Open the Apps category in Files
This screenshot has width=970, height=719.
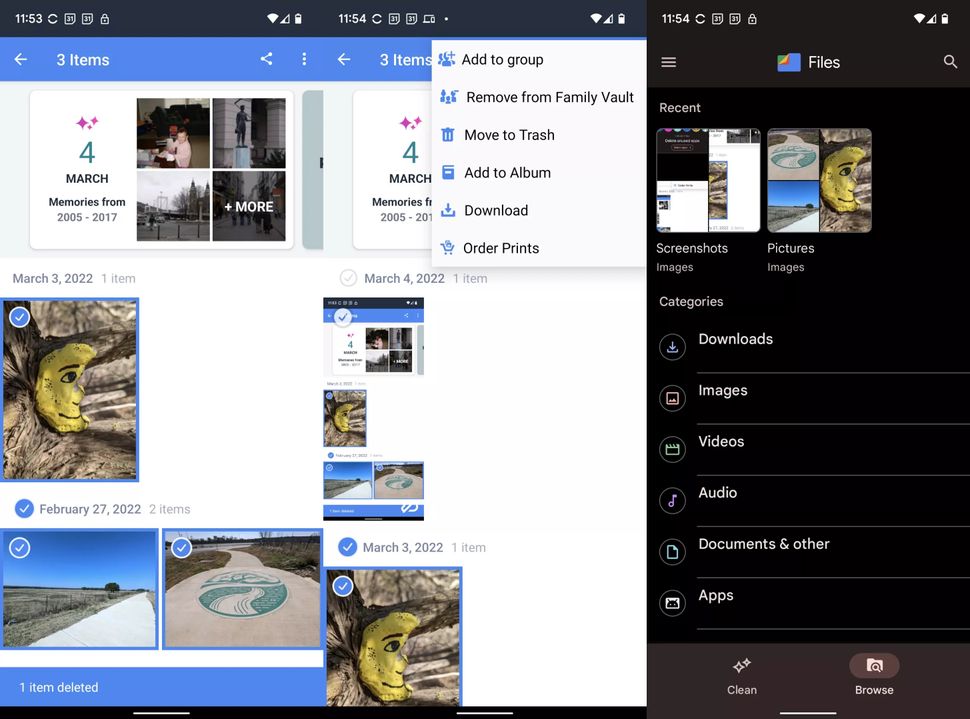click(715, 595)
